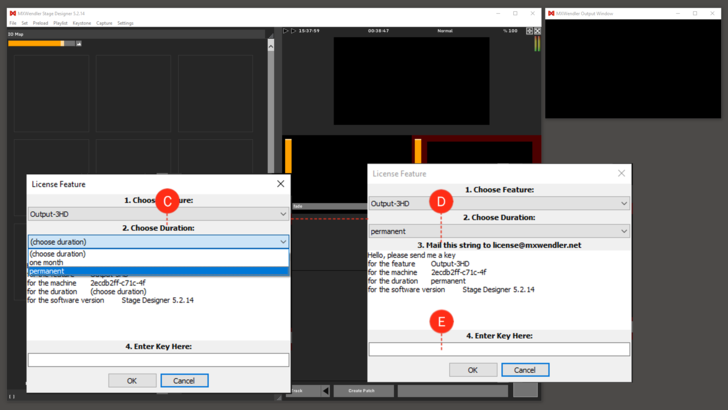Open the Set menu
This screenshot has width=728, height=410.
tap(25, 23)
